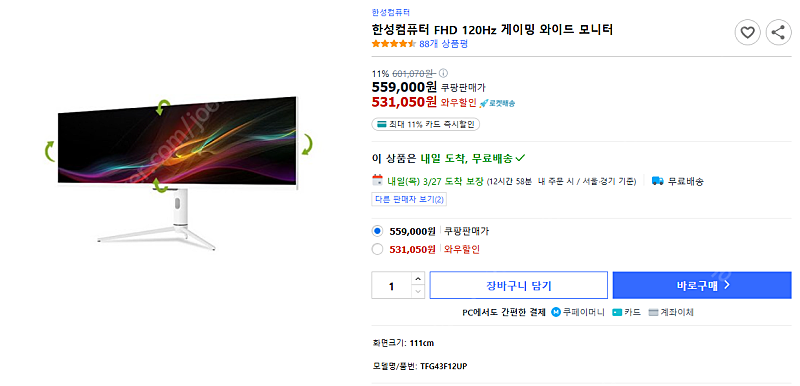Click the orange star rating icons
The width and height of the screenshot is (800, 386).
tap(393, 44)
